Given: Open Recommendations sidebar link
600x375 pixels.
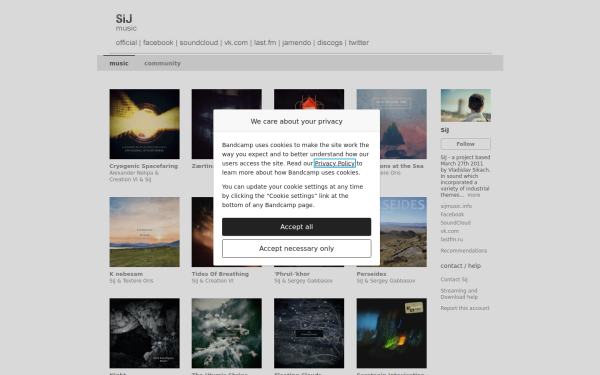Looking at the screenshot, I should tap(464, 251).
